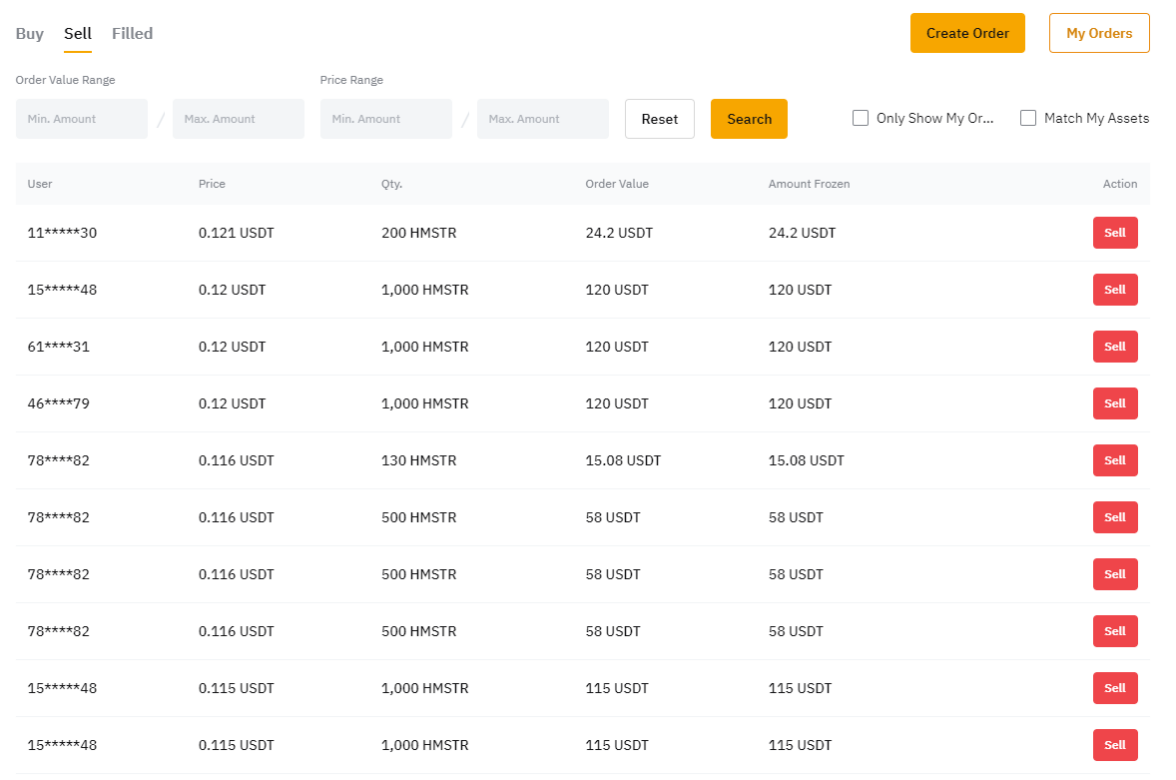
Task: Sell to user 61****31 order
Action: coord(1114,347)
